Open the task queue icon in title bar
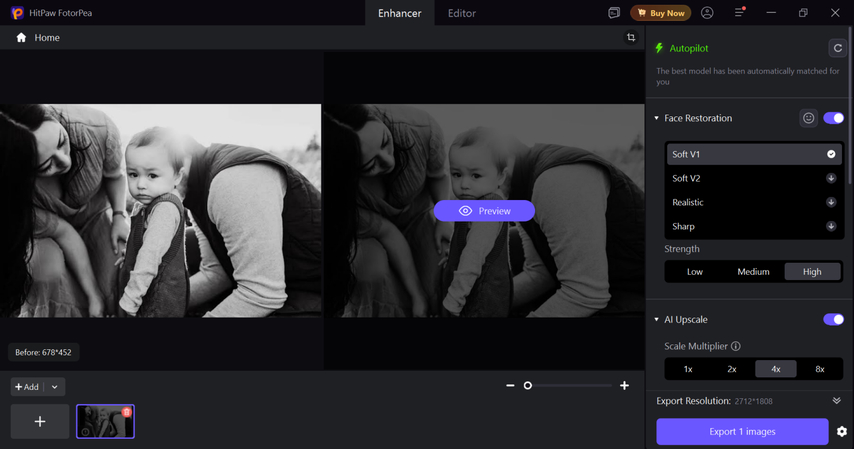The height and width of the screenshot is (449, 854). (614, 13)
